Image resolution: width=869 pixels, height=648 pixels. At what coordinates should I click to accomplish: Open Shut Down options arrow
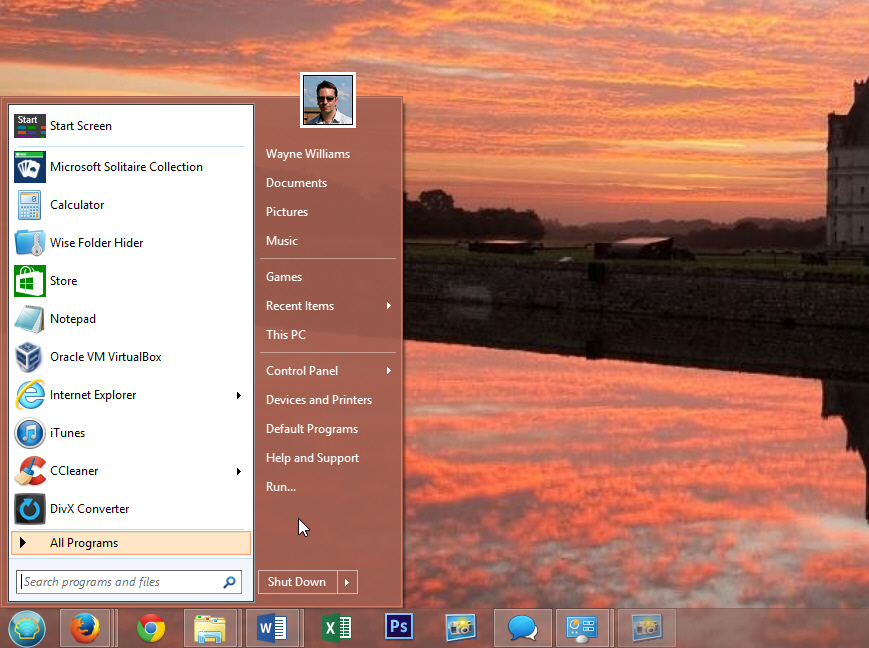pyautogui.click(x=347, y=582)
